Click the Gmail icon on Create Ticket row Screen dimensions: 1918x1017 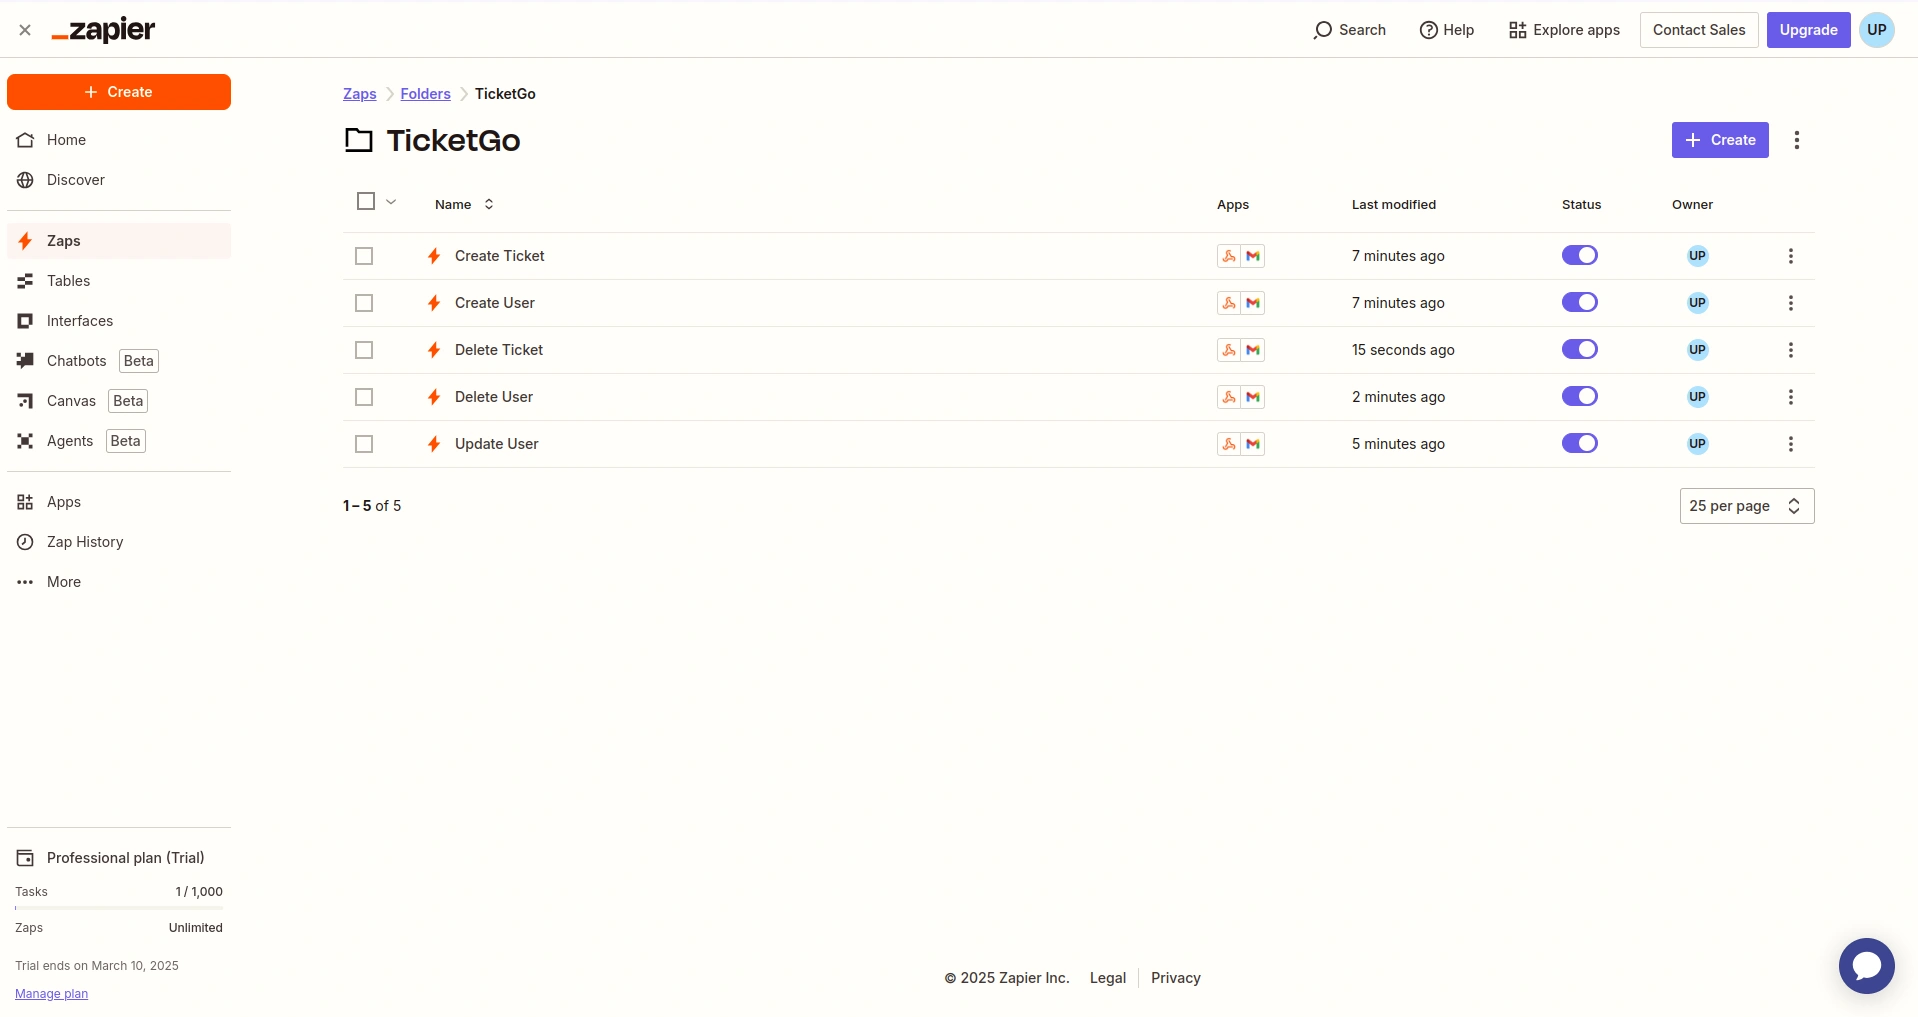(1252, 255)
